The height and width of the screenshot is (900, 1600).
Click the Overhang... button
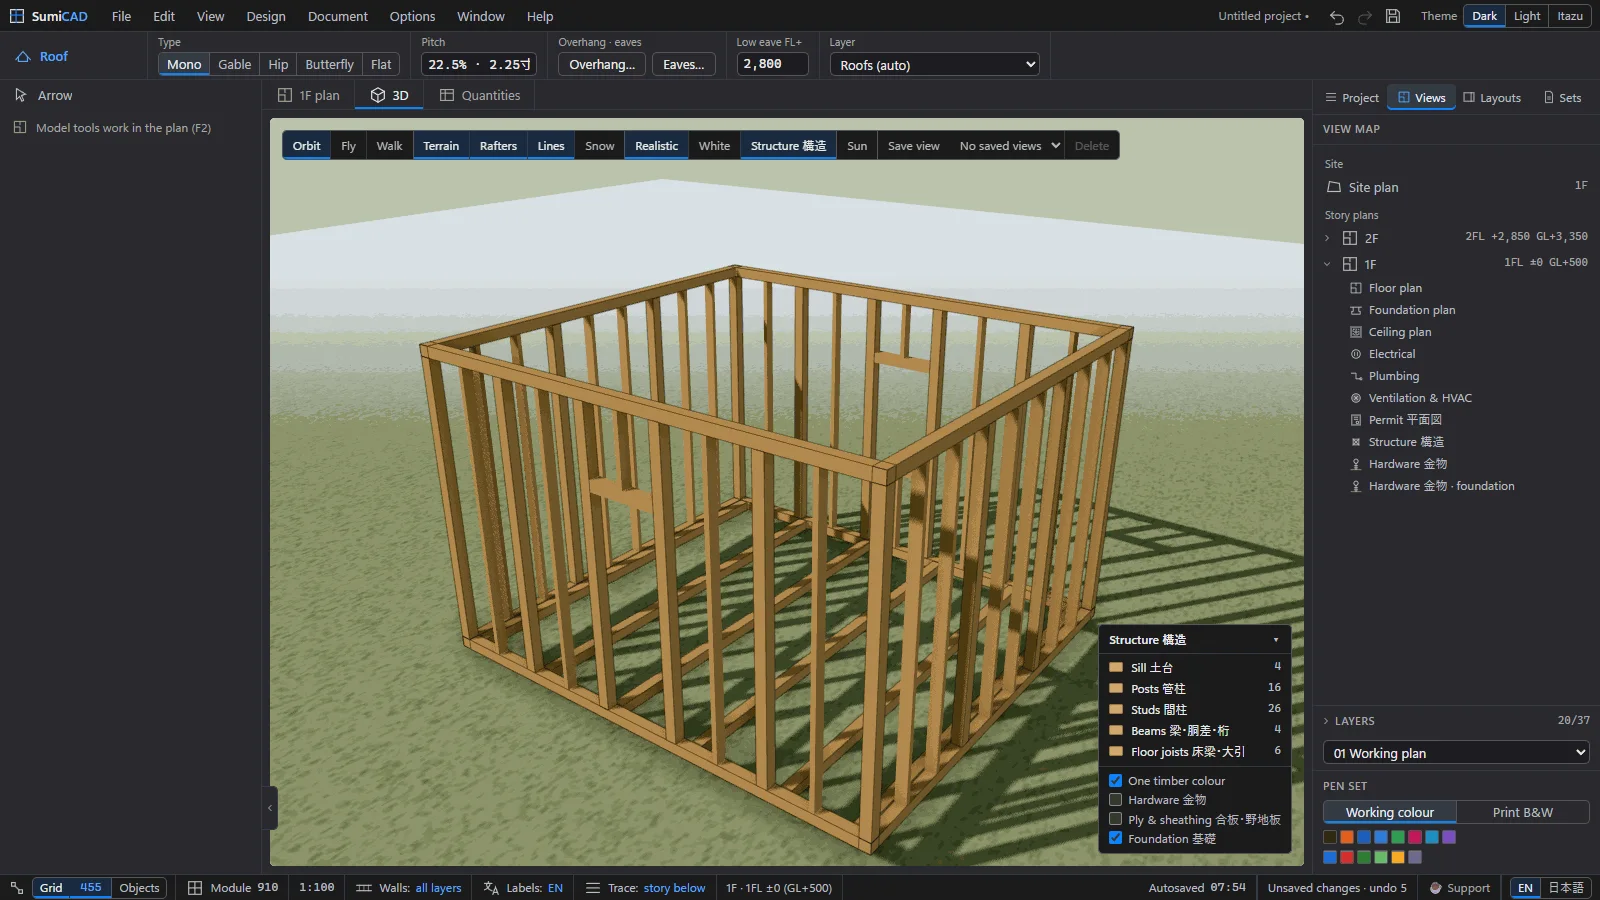pyautogui.click(x=602, y=65)
